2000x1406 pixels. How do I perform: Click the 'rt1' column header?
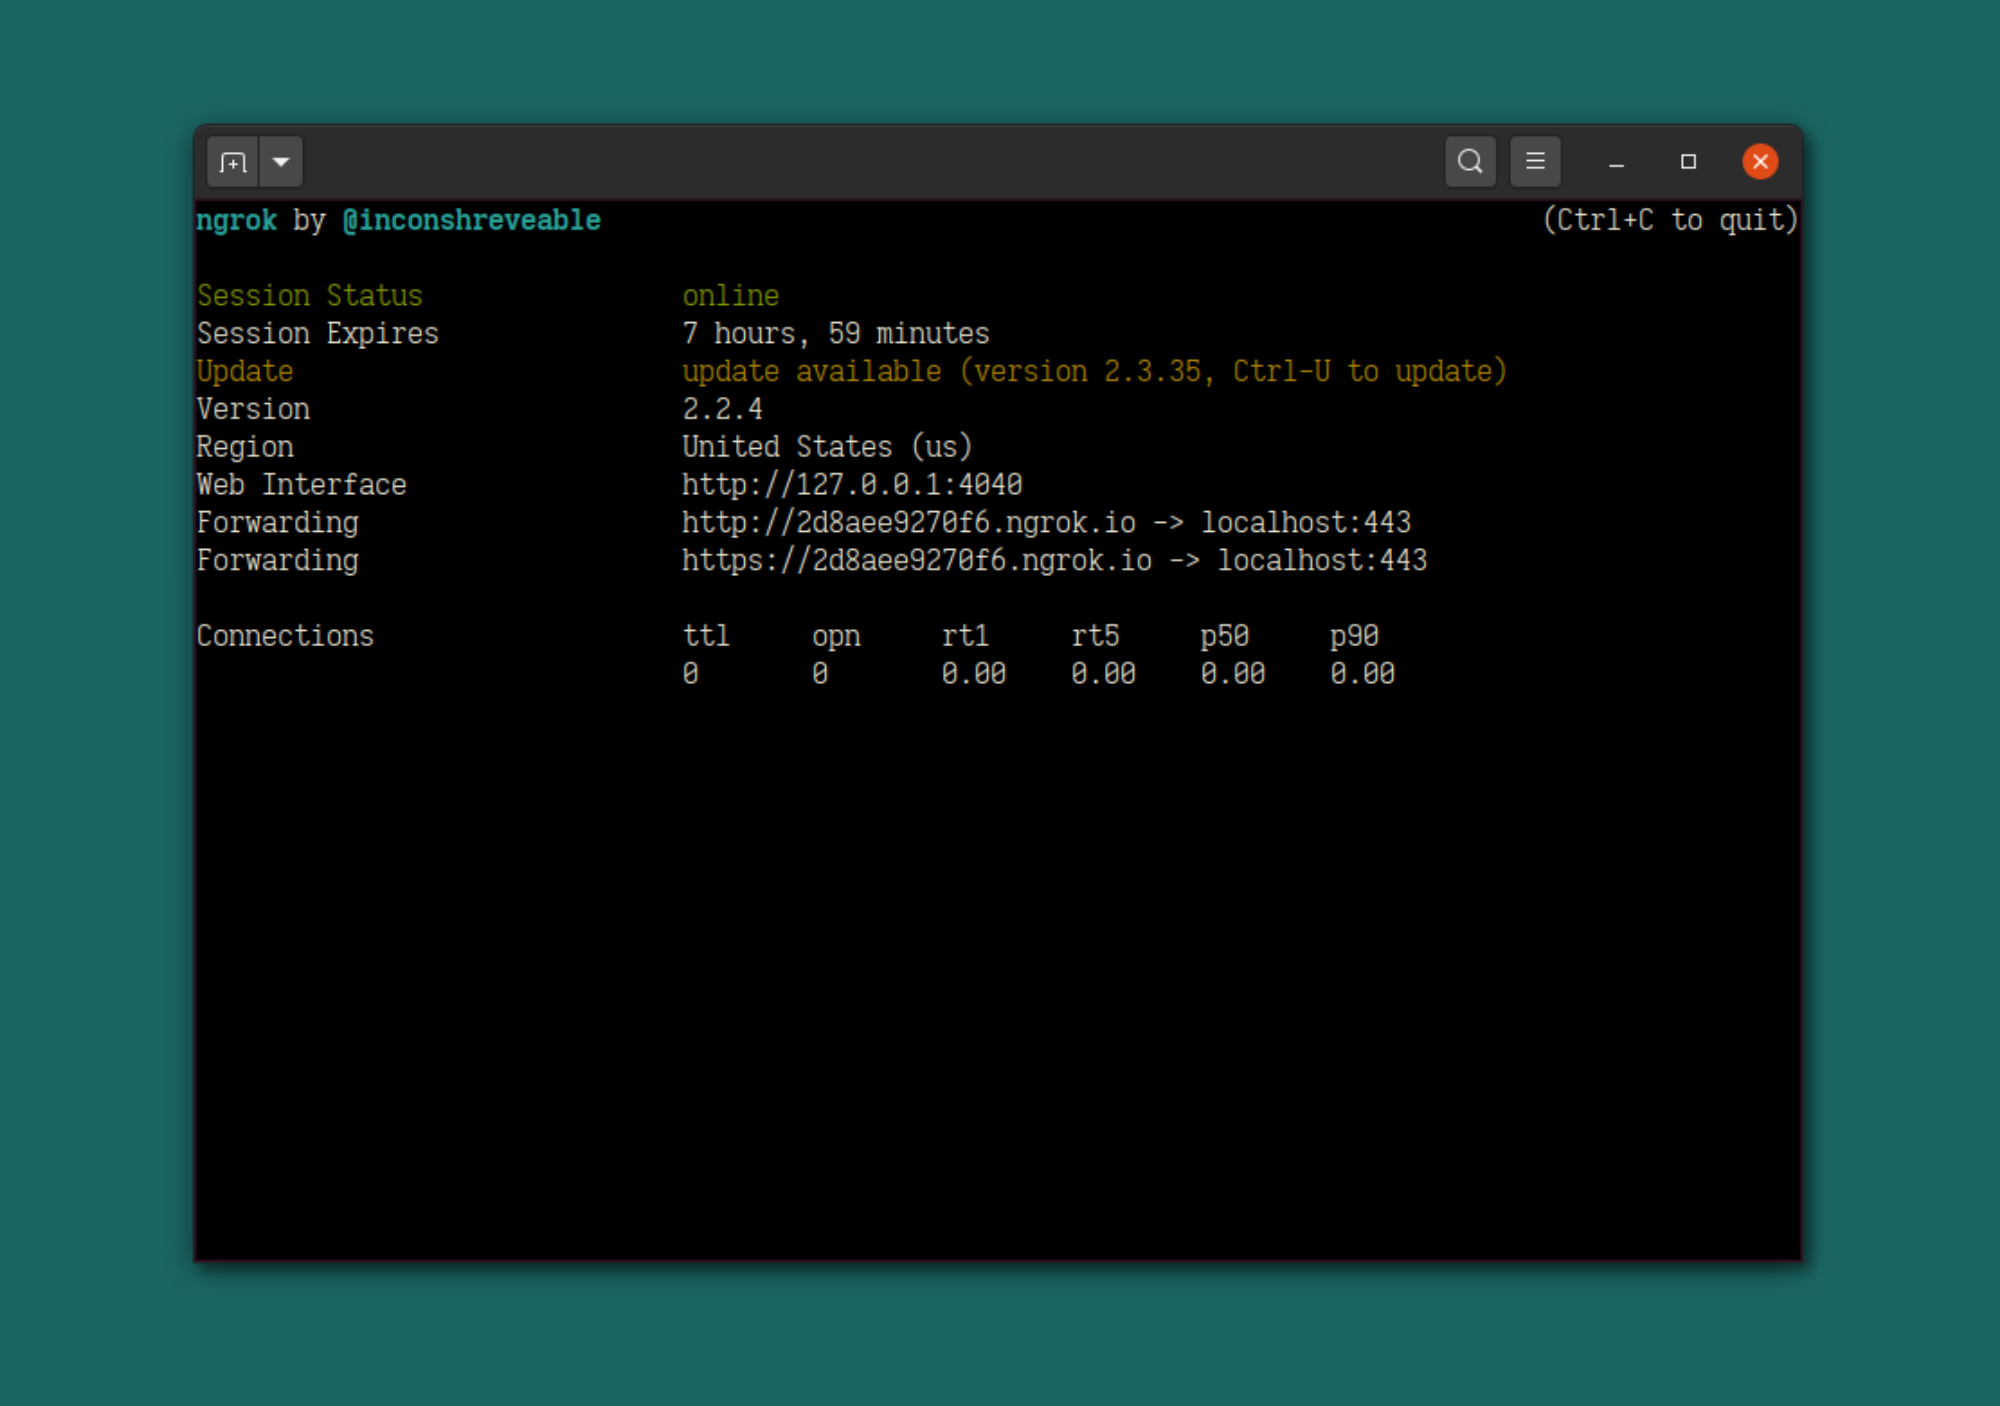(x=965, y=636)
